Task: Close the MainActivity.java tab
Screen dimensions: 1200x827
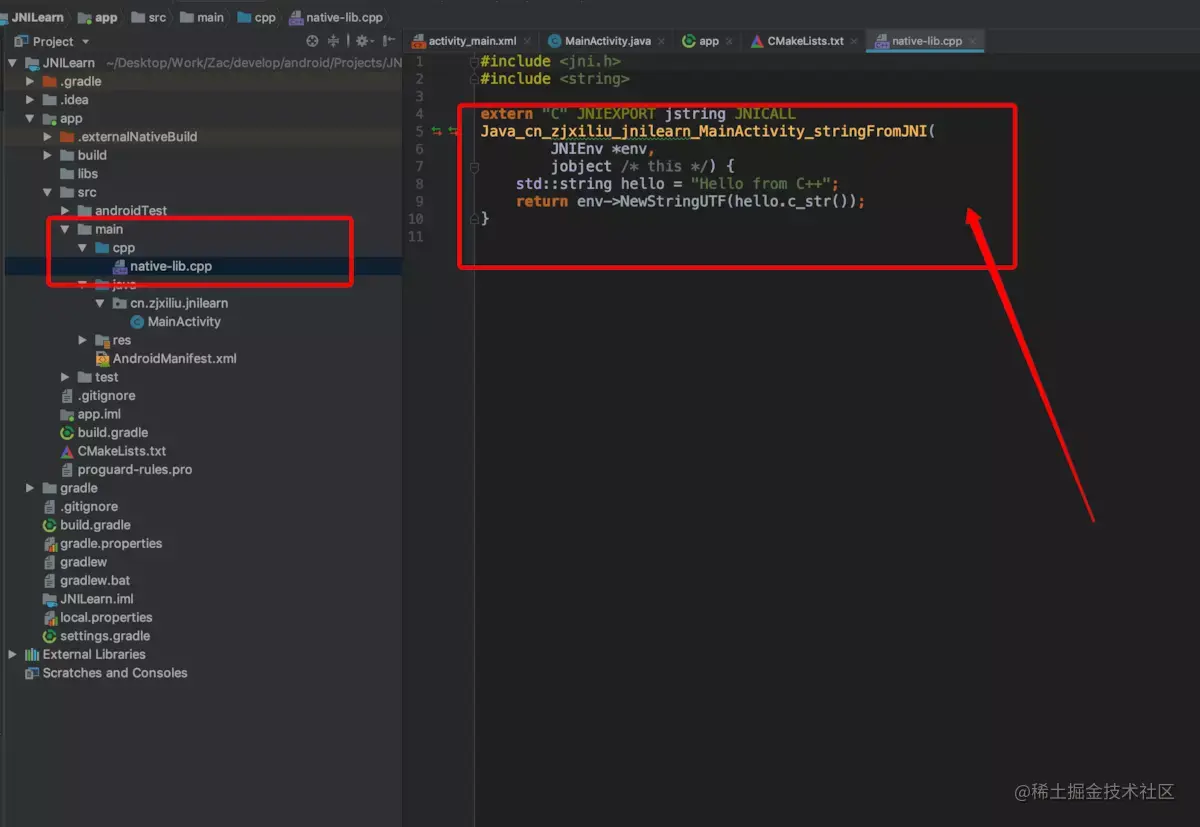Action: coord(663,41)
